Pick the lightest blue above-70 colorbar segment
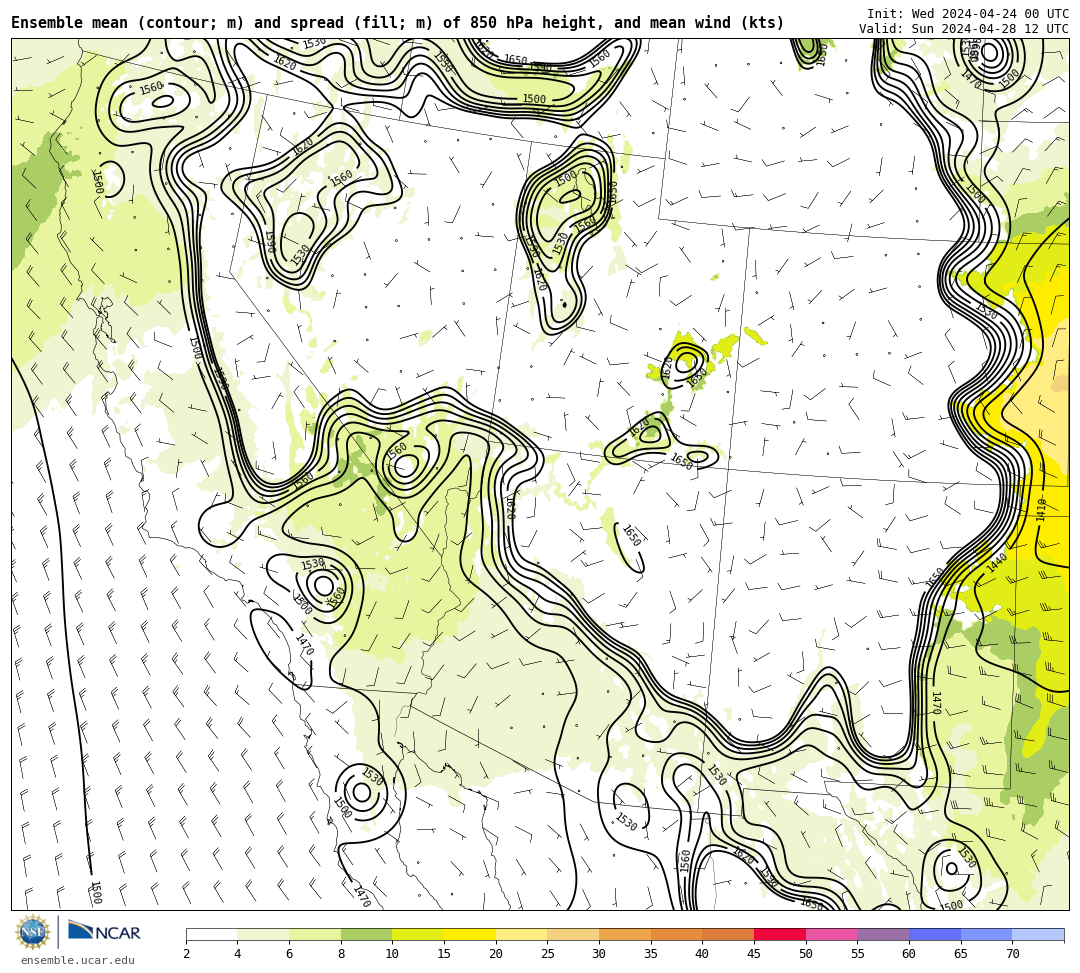This screenshot has width=1080, height=973. pyautogui.click(x=1038, y=934)
